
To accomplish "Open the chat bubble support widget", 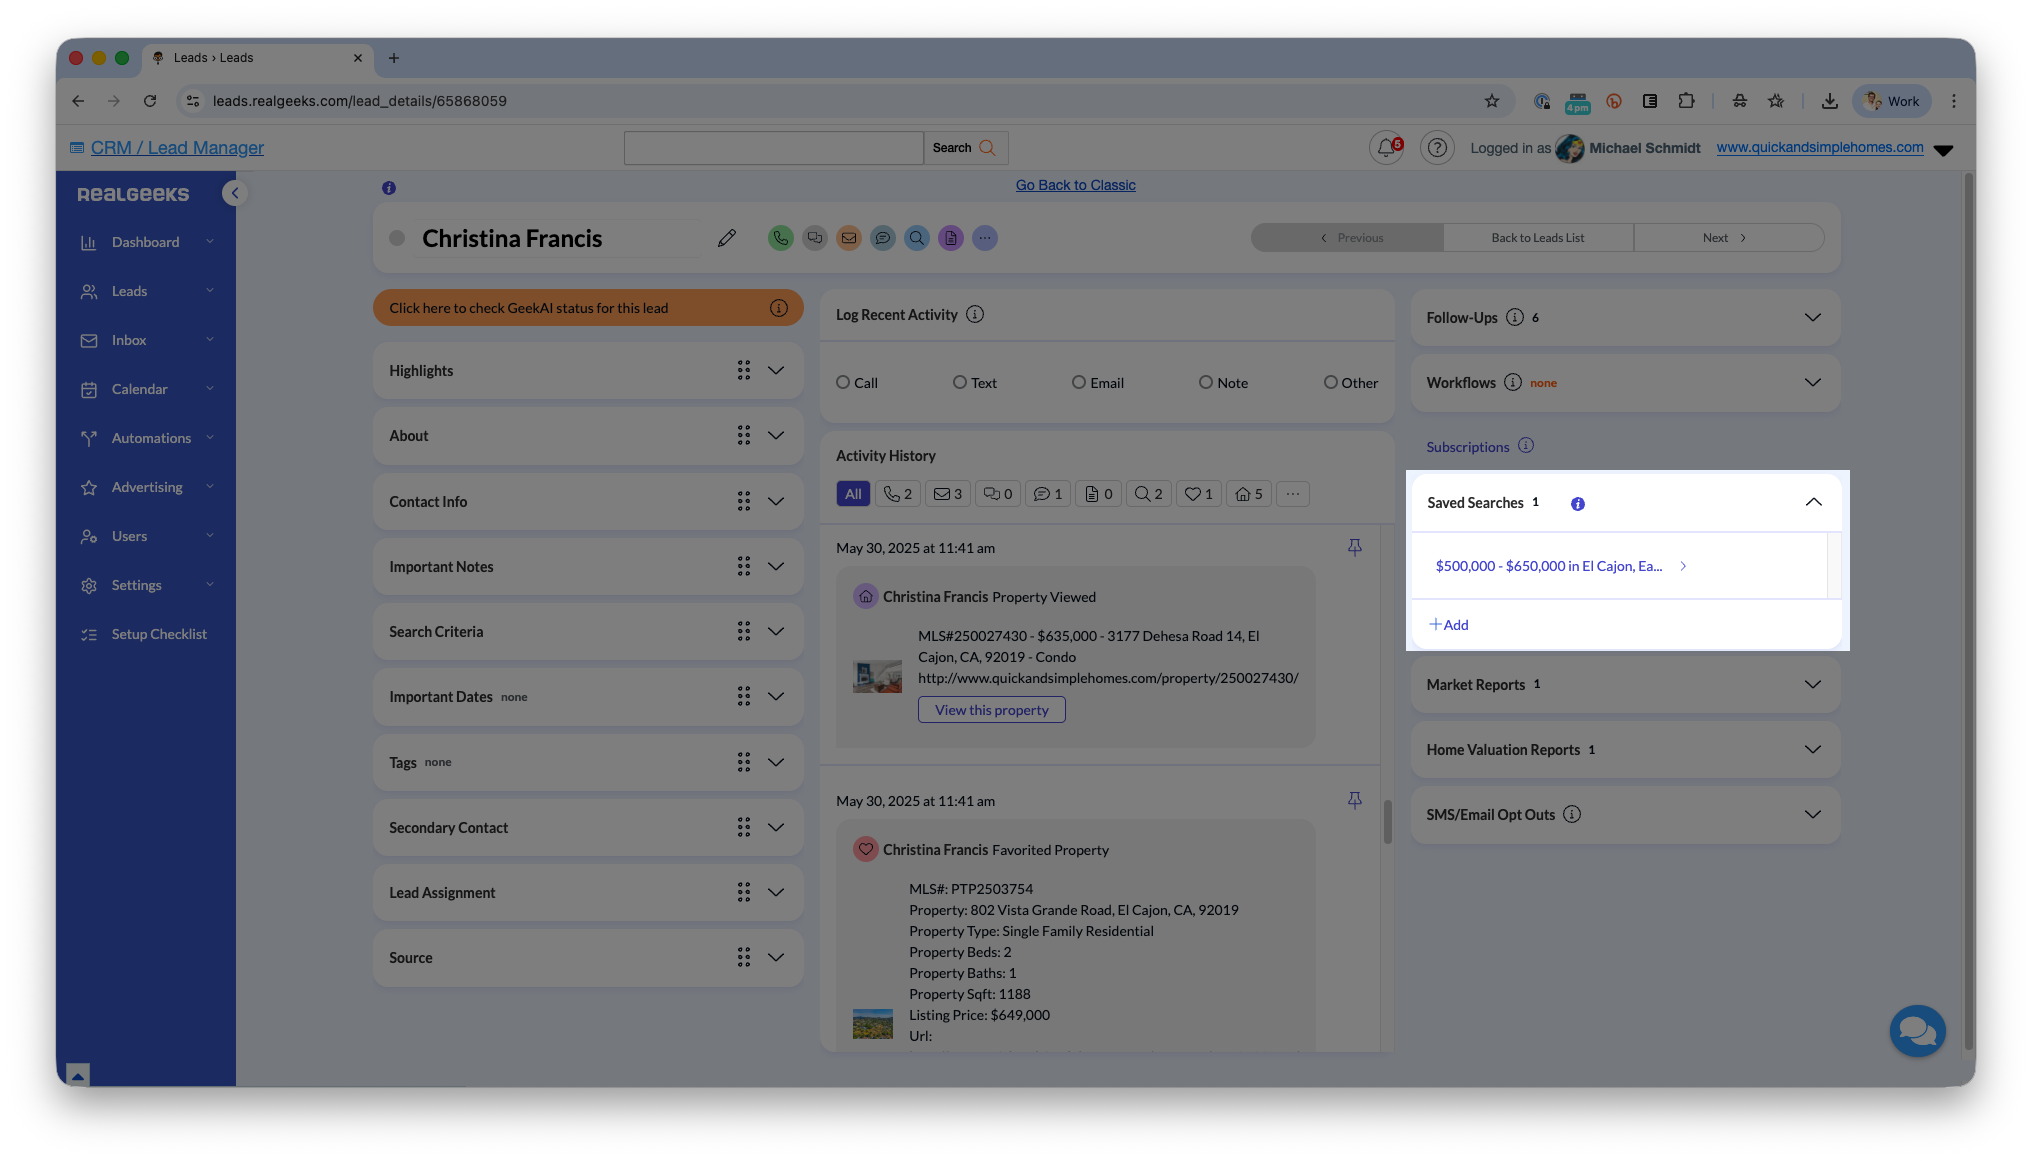I will click(1917, 1031).
